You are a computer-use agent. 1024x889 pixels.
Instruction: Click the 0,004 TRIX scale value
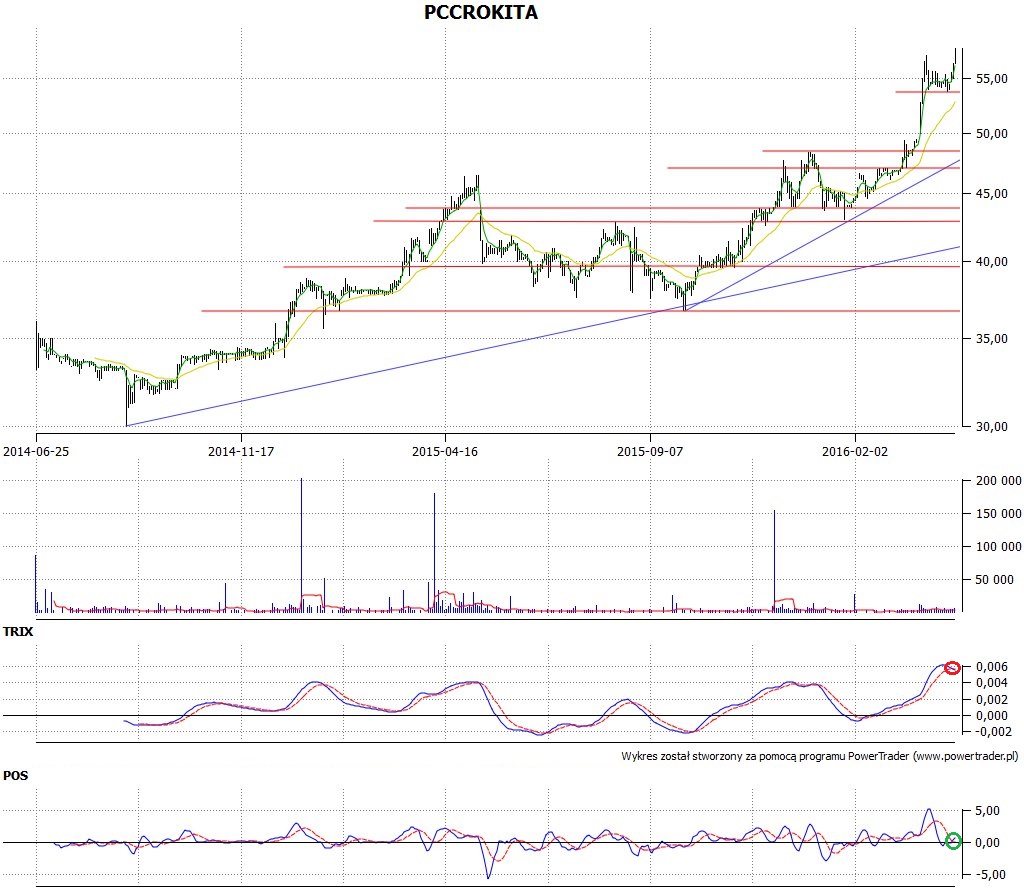pyautogui.click(x=992, y=683)
